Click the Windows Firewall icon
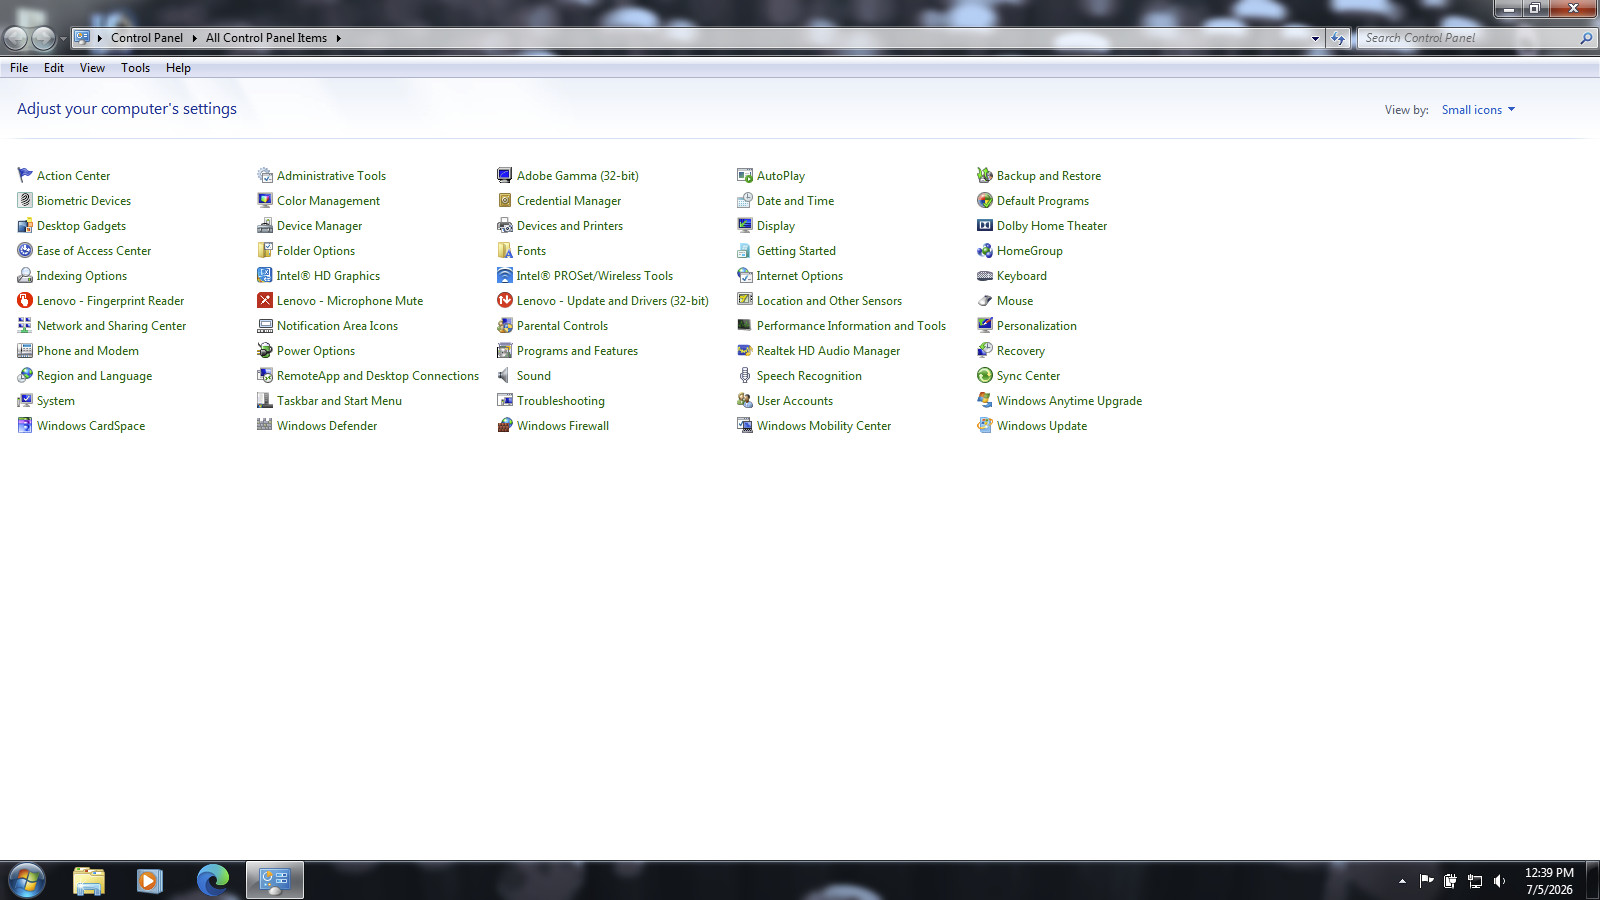1600x900 pixels. [x=505, y=425]
